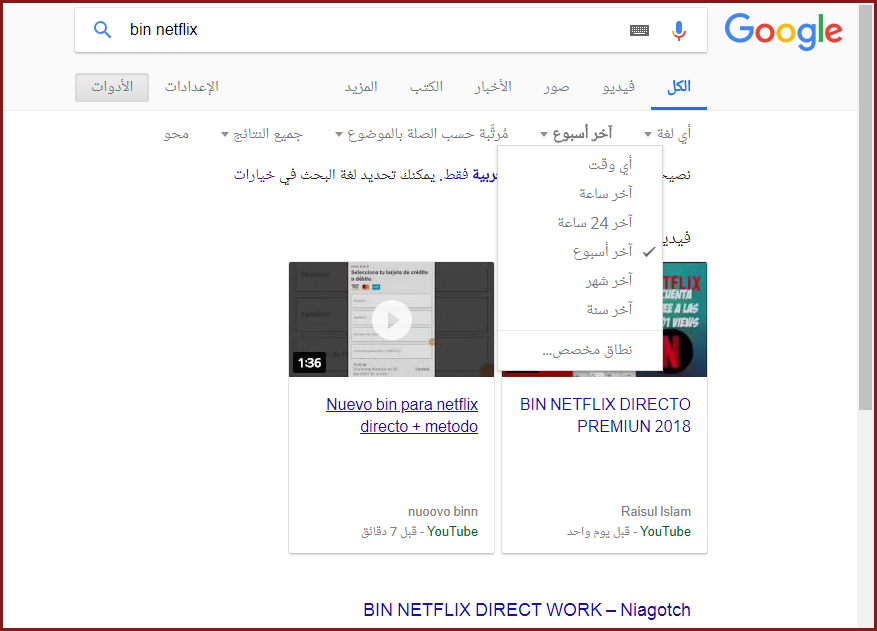Open the الأخبار tab
Viewport: 877px width, 631px height.
[493, 87]
